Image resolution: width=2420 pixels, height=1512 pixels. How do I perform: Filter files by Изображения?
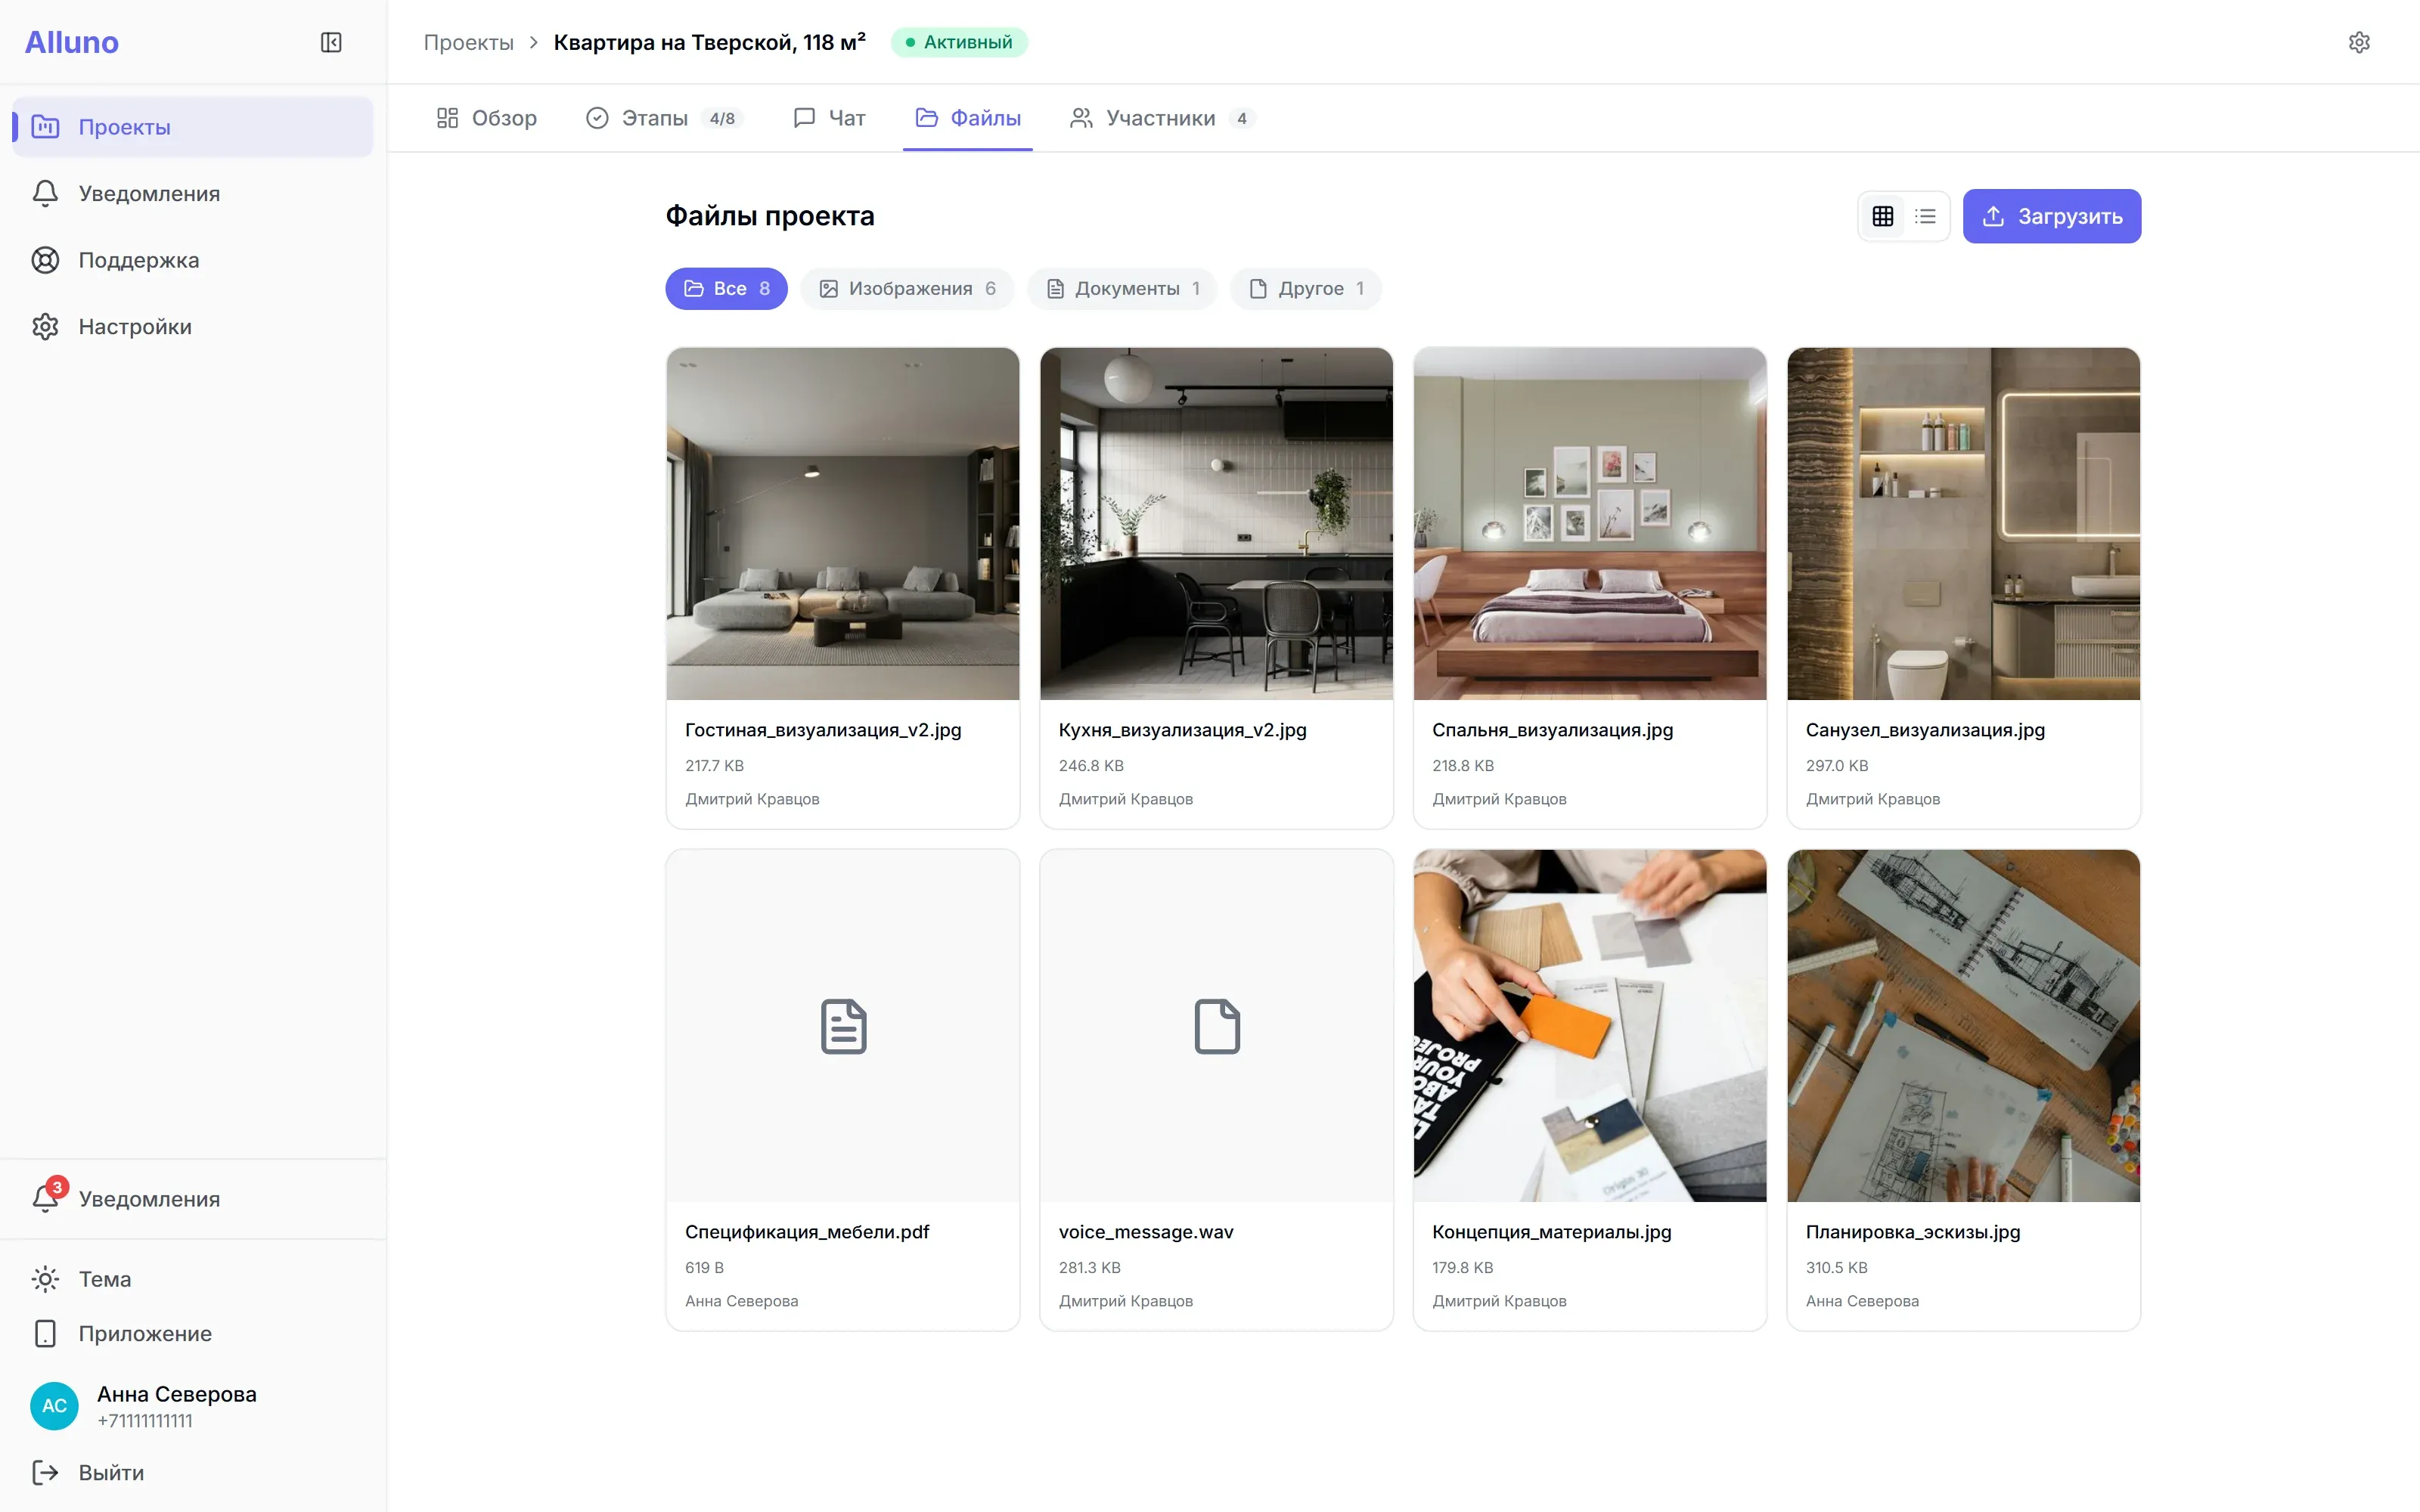coord(907,289)
